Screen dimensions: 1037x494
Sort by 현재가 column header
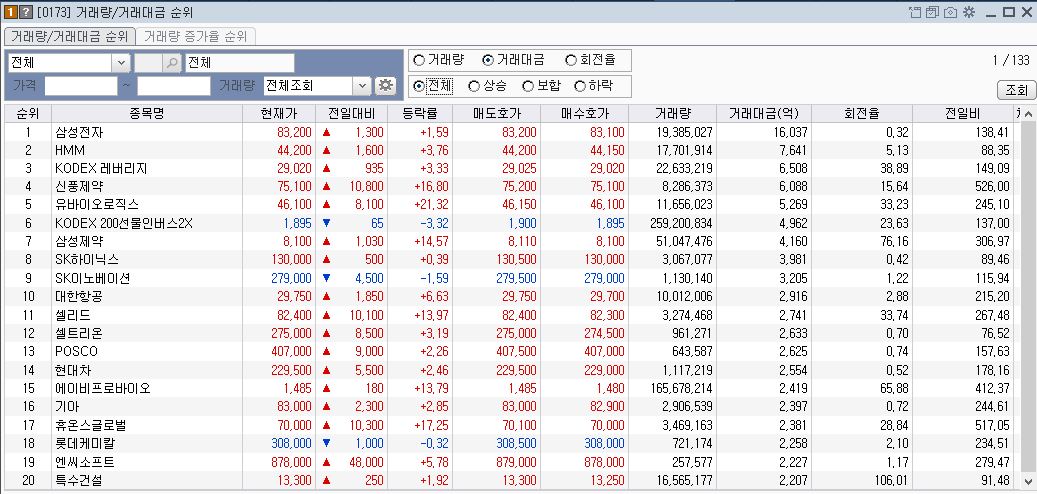tap(279, 114)
